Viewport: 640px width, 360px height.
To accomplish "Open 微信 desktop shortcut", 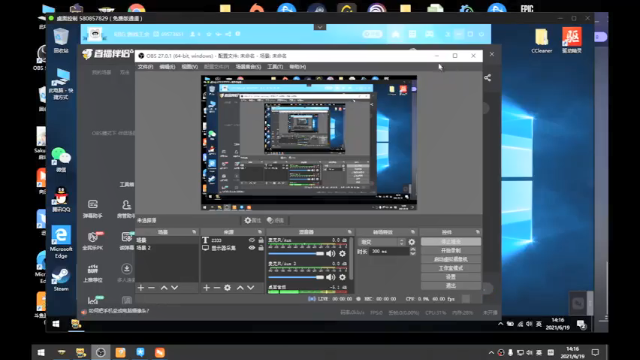I will pyautogui.click(x=61, y=160).
